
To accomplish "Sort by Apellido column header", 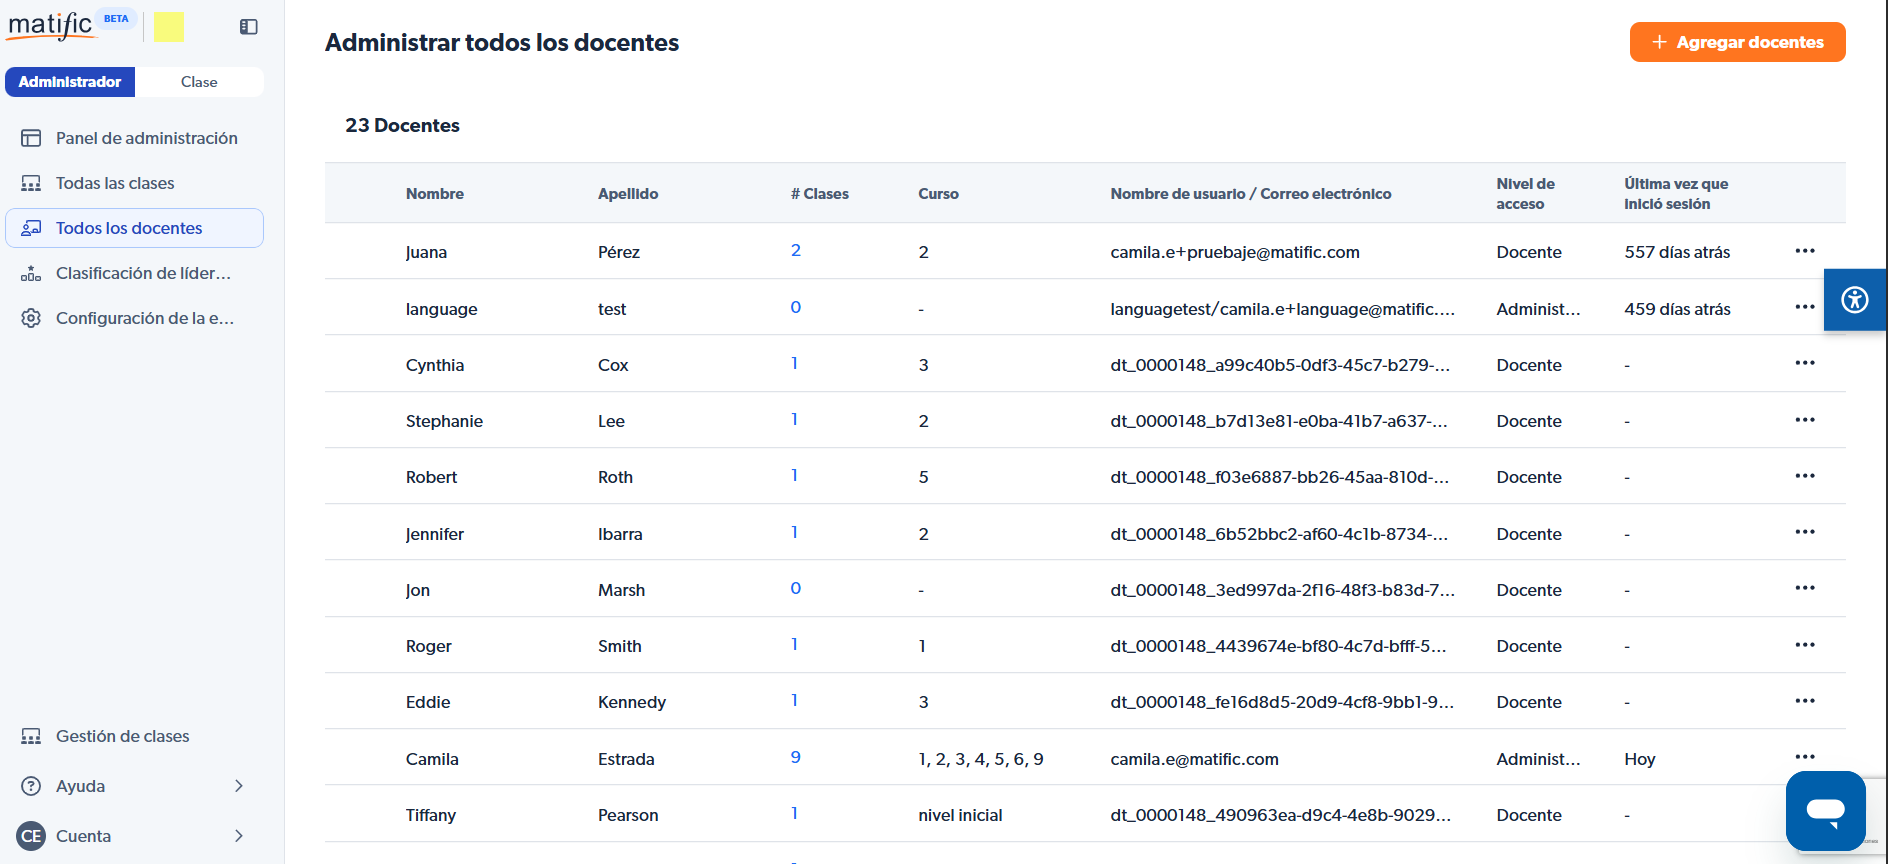I will (x=628, y=194).
